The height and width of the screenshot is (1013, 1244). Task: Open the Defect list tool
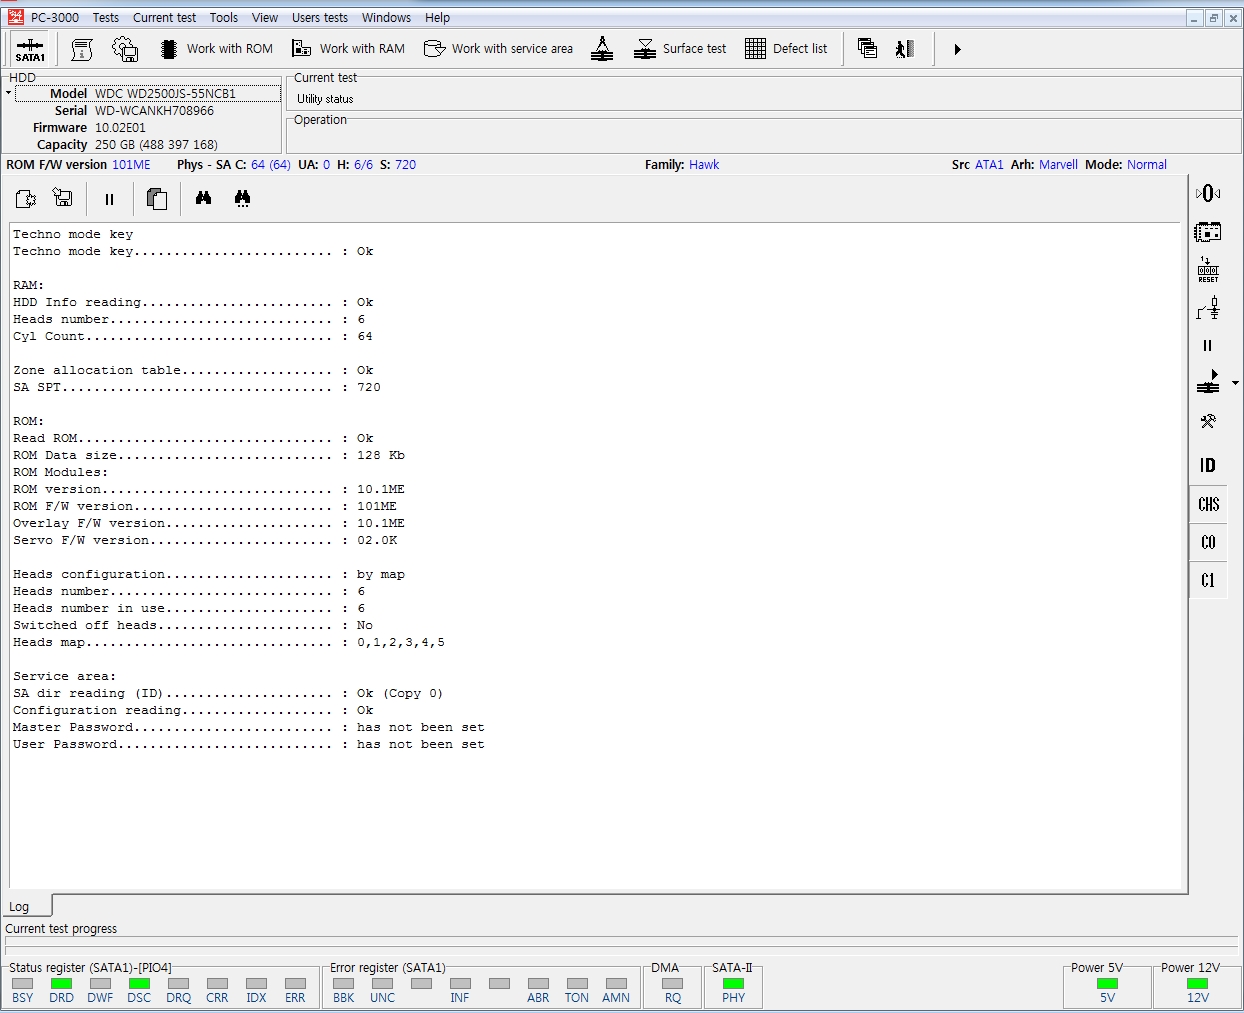(x=786, y=48)
